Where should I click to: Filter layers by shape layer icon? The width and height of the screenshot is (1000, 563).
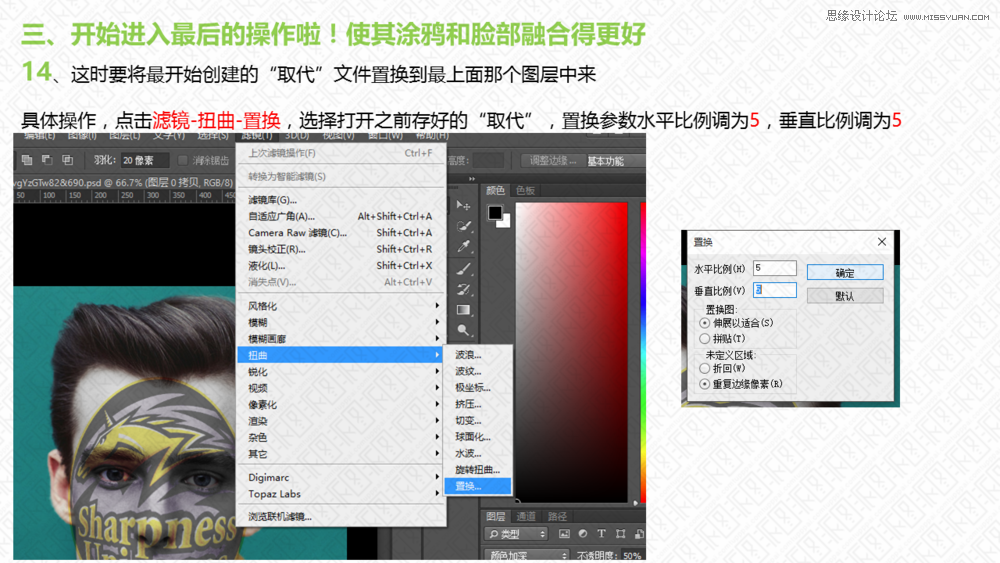click(621, 534)
